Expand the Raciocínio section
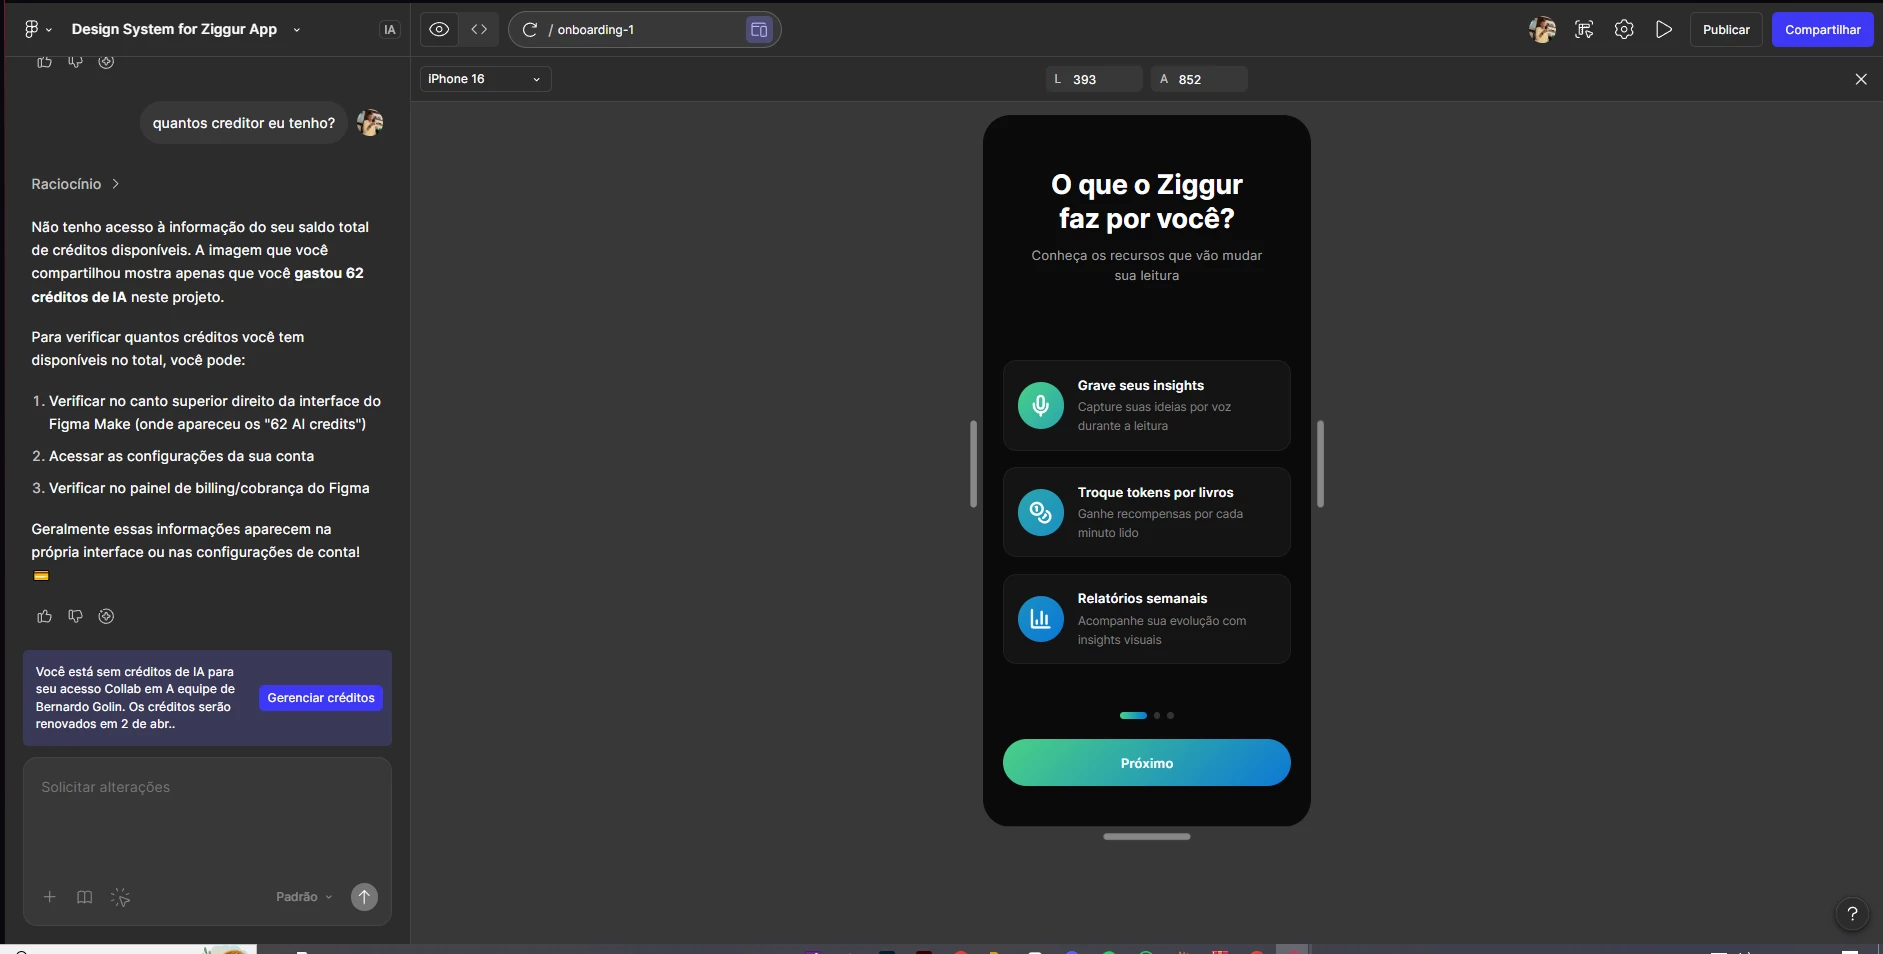The height and width of the screenshot is (954, 1883). (x=75, y=184)
